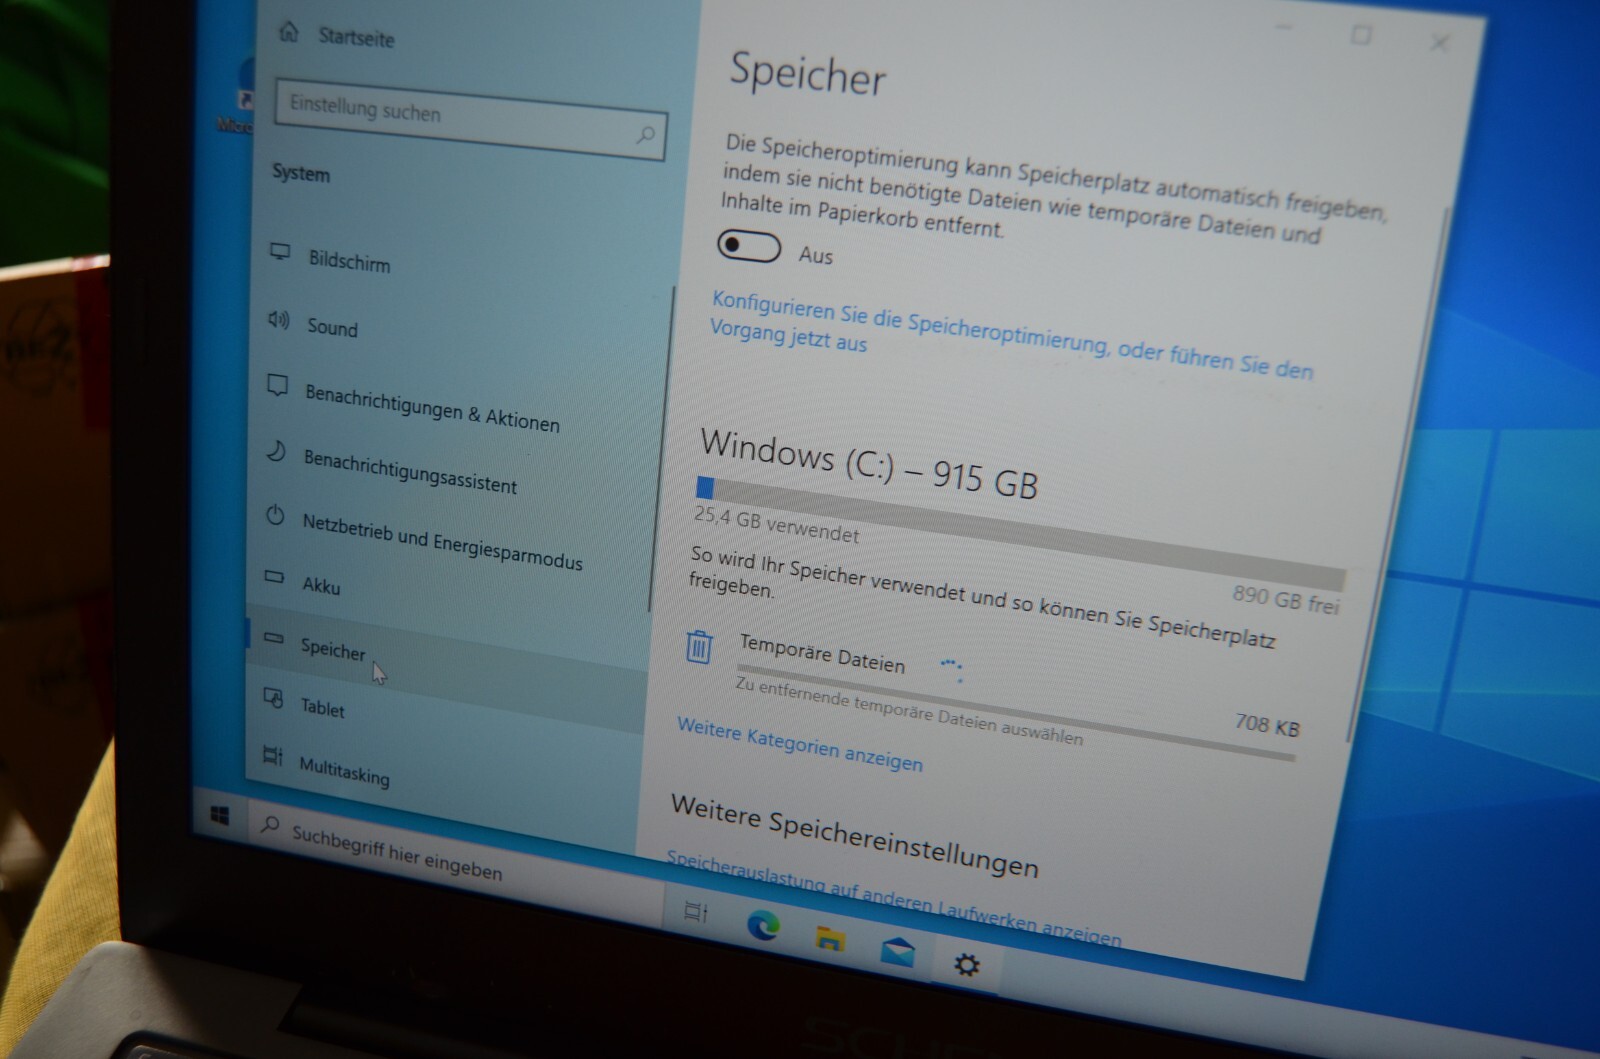Toggle Speicheroptimierung switch on
This screenshot has width=1600, height=1059.
749,246
